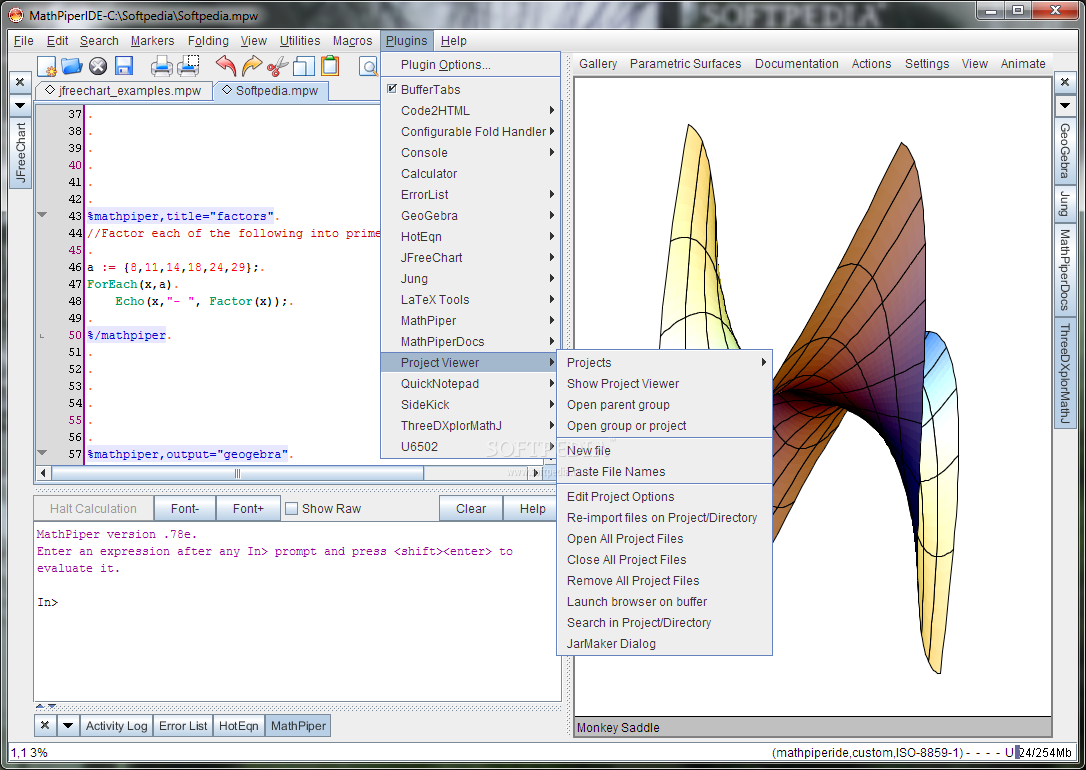Select Softpedia.mpw buffer tab
The image size is (1086, 770).
coord(270,91)
